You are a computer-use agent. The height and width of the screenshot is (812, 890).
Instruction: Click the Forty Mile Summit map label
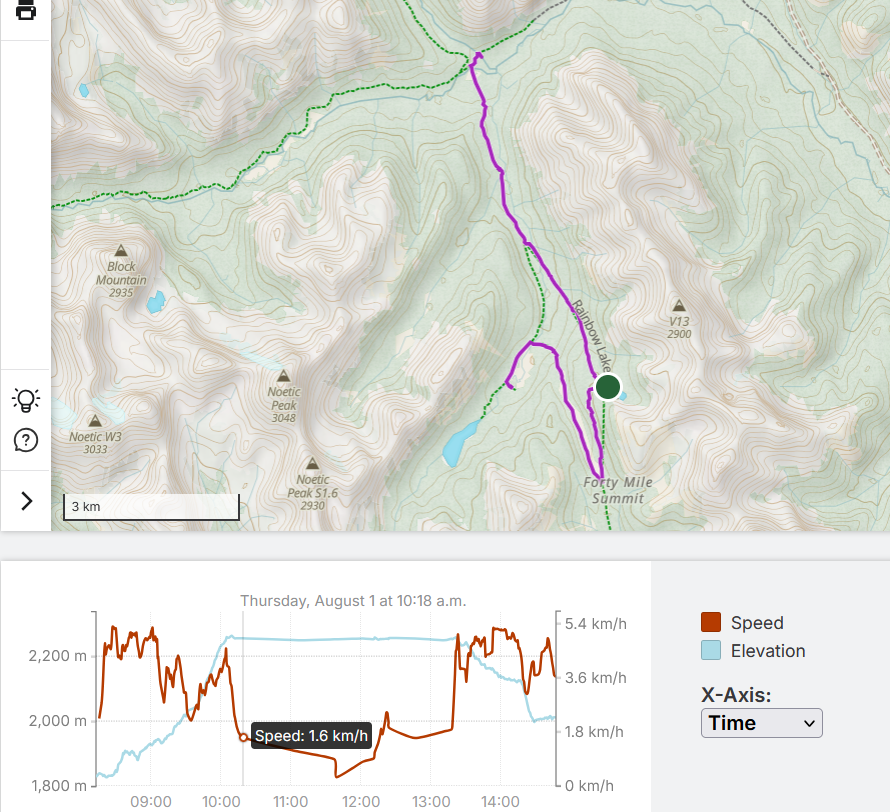click(618, 490)
